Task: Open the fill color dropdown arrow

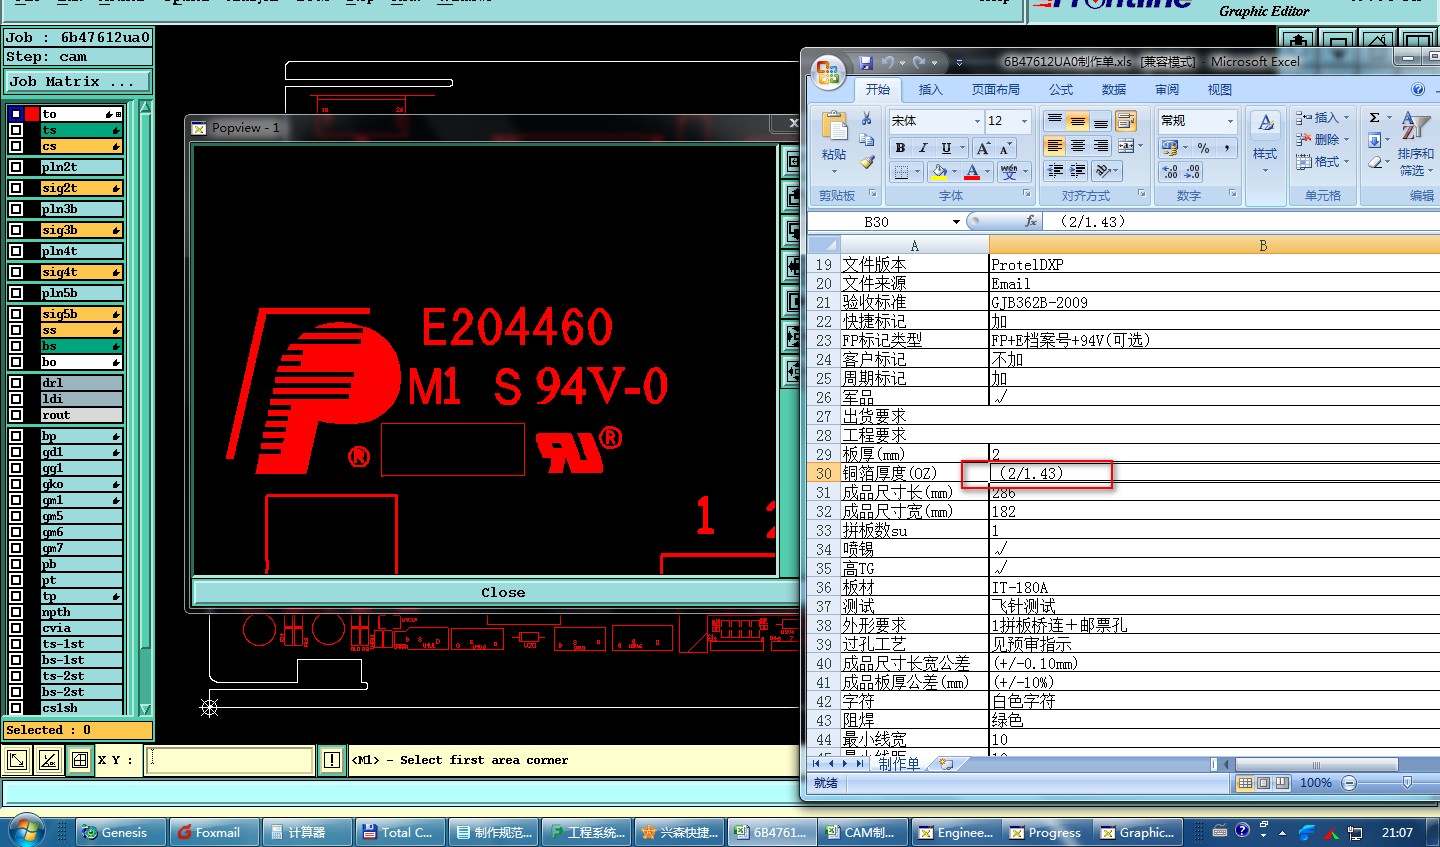Action: 954,172
